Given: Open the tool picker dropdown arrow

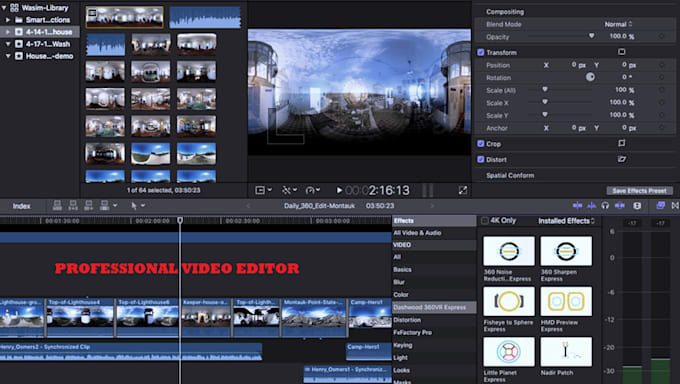Looking at the screenshot, I should (143, 206).
